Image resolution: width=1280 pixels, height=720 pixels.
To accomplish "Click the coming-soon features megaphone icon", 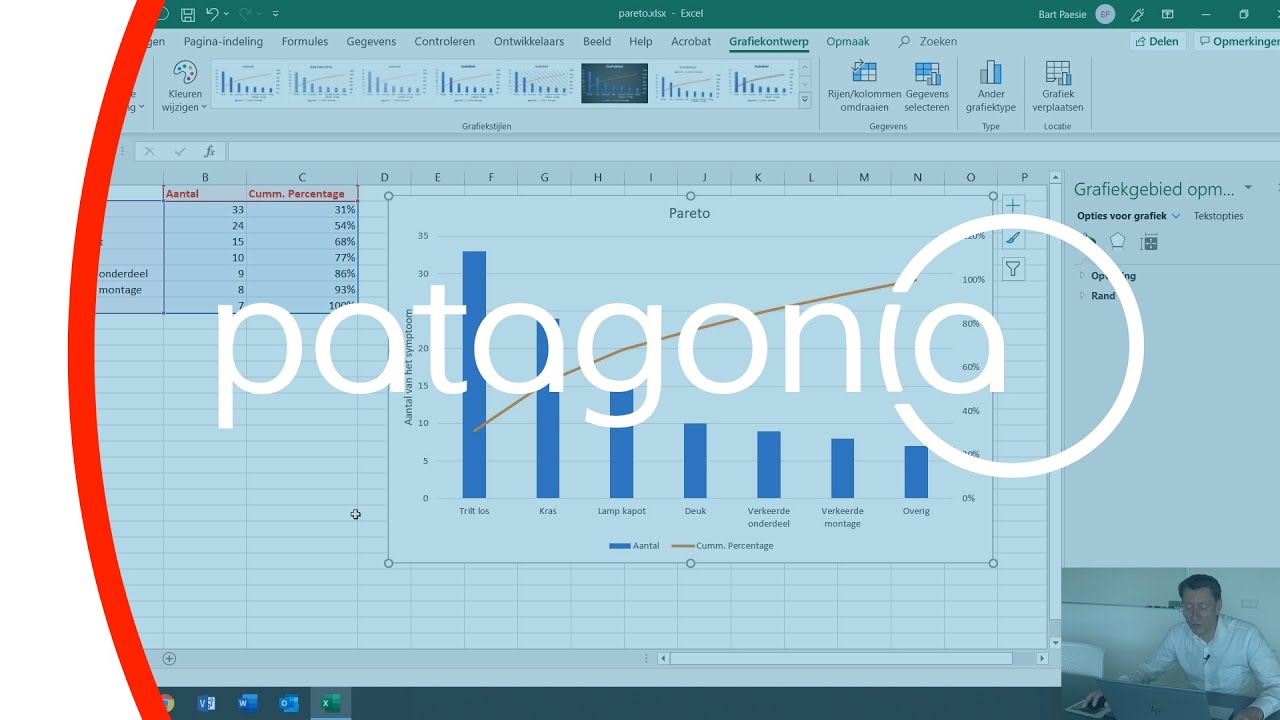I will (x=1137, y=14).
